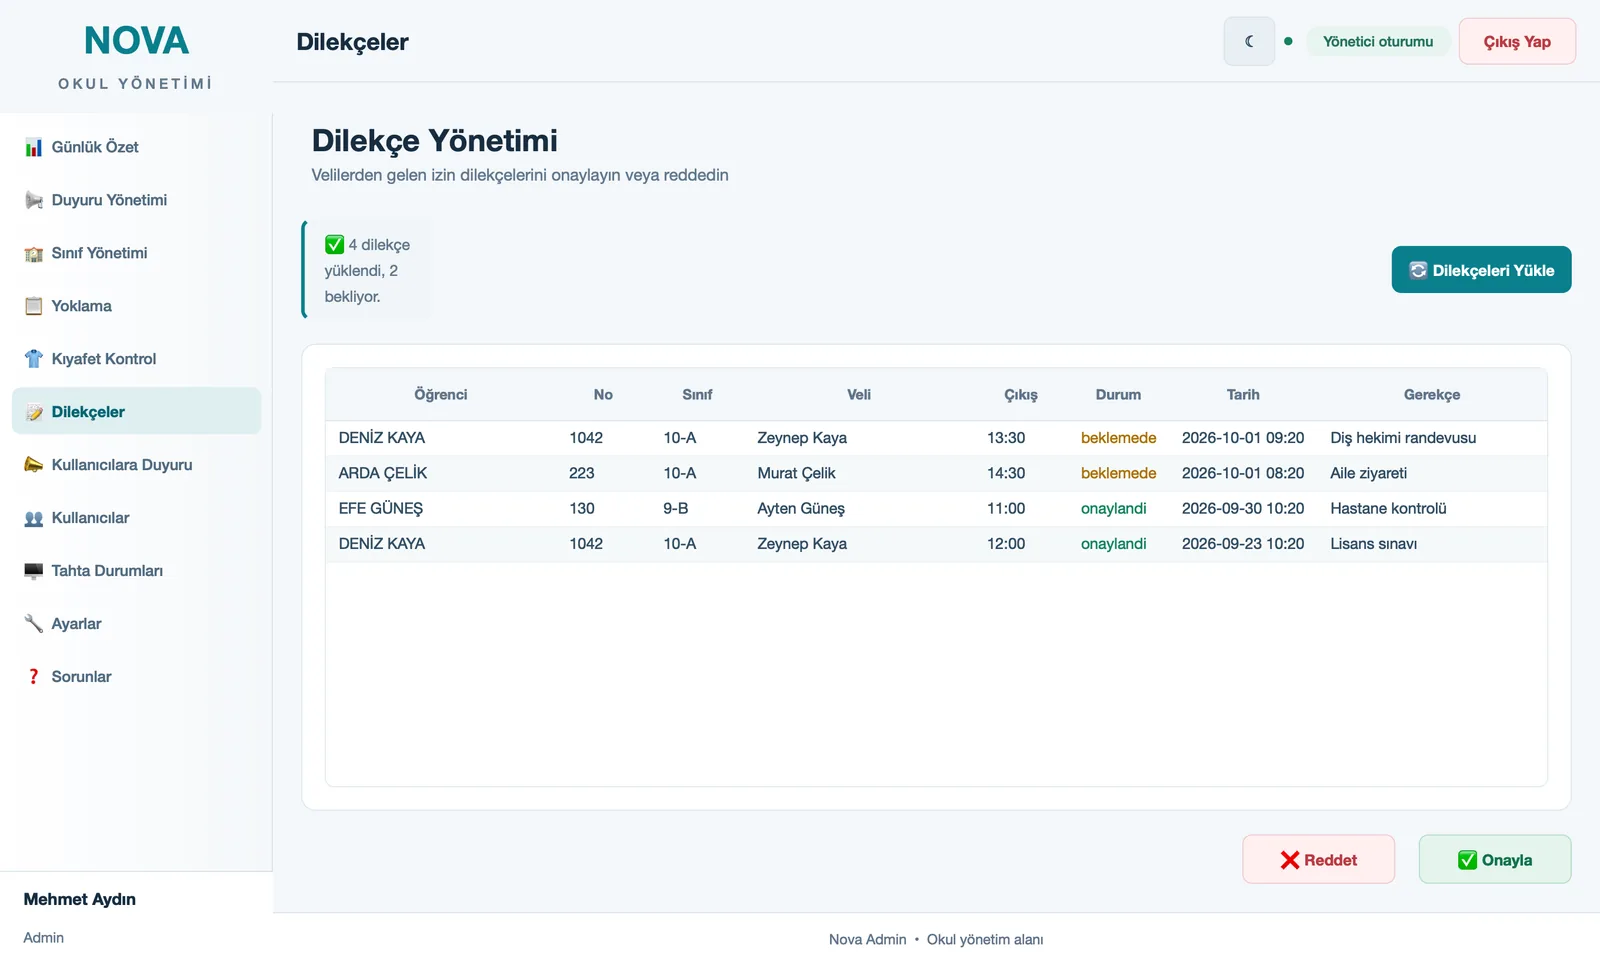Approve the petition with the Onayla button

(x=1495, y=860)
